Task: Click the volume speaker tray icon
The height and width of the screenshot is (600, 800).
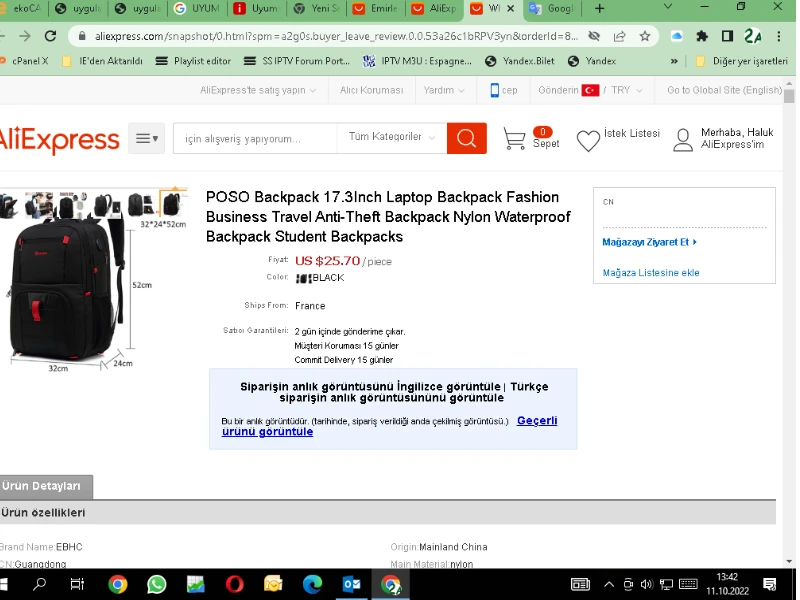Action: 646,585
